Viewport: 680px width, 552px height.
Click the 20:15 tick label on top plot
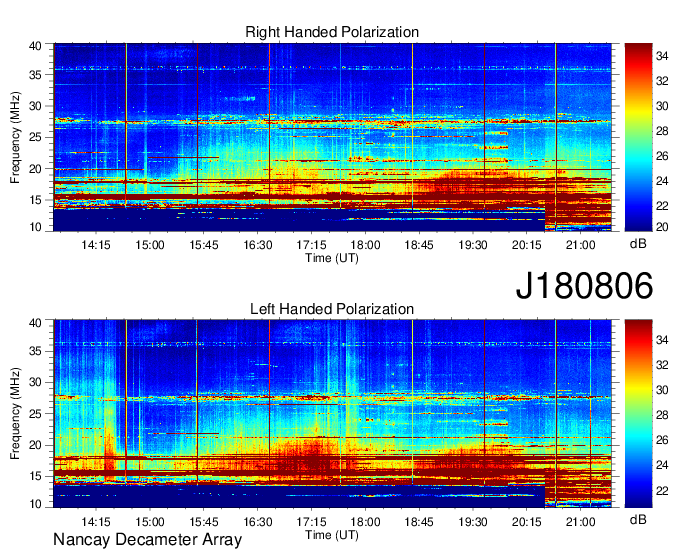[526, 245]
